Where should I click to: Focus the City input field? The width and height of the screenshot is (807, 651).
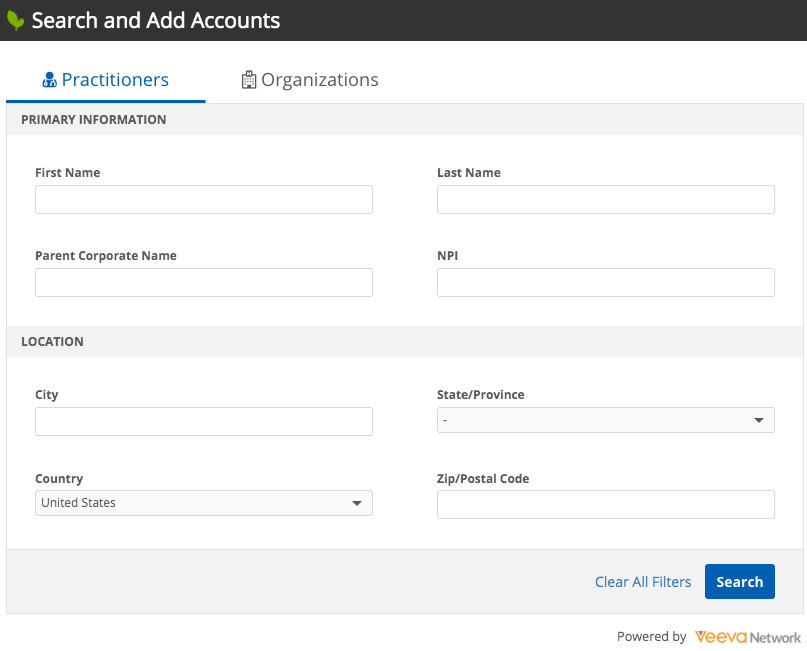click(204, 421)
